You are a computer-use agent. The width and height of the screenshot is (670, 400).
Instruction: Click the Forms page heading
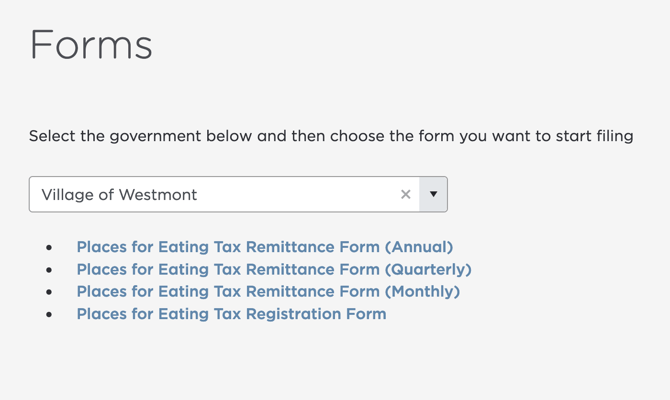pos(91,45)
